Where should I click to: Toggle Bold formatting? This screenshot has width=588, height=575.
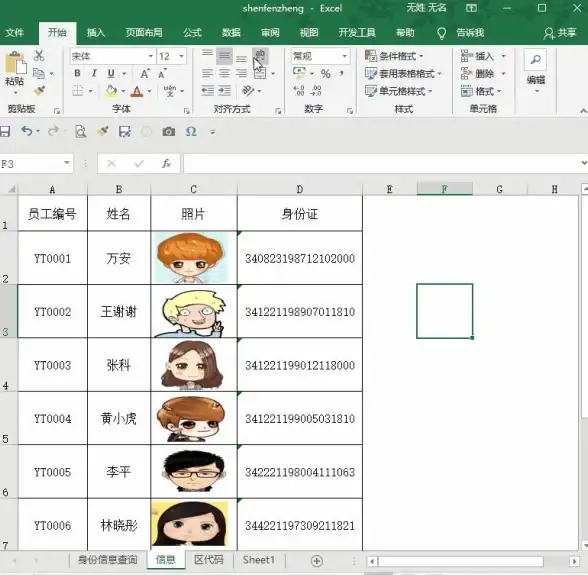pos(77,73)
